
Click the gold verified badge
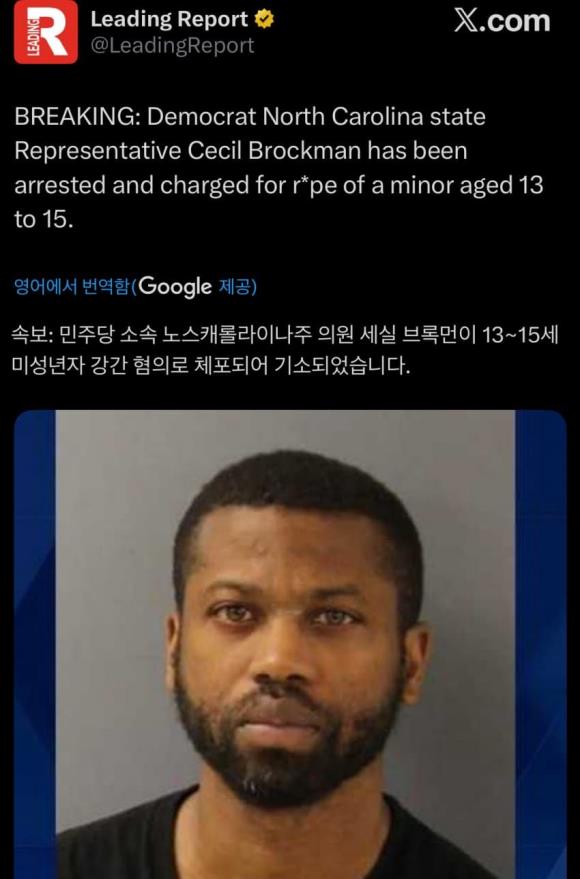click(265, 20)
